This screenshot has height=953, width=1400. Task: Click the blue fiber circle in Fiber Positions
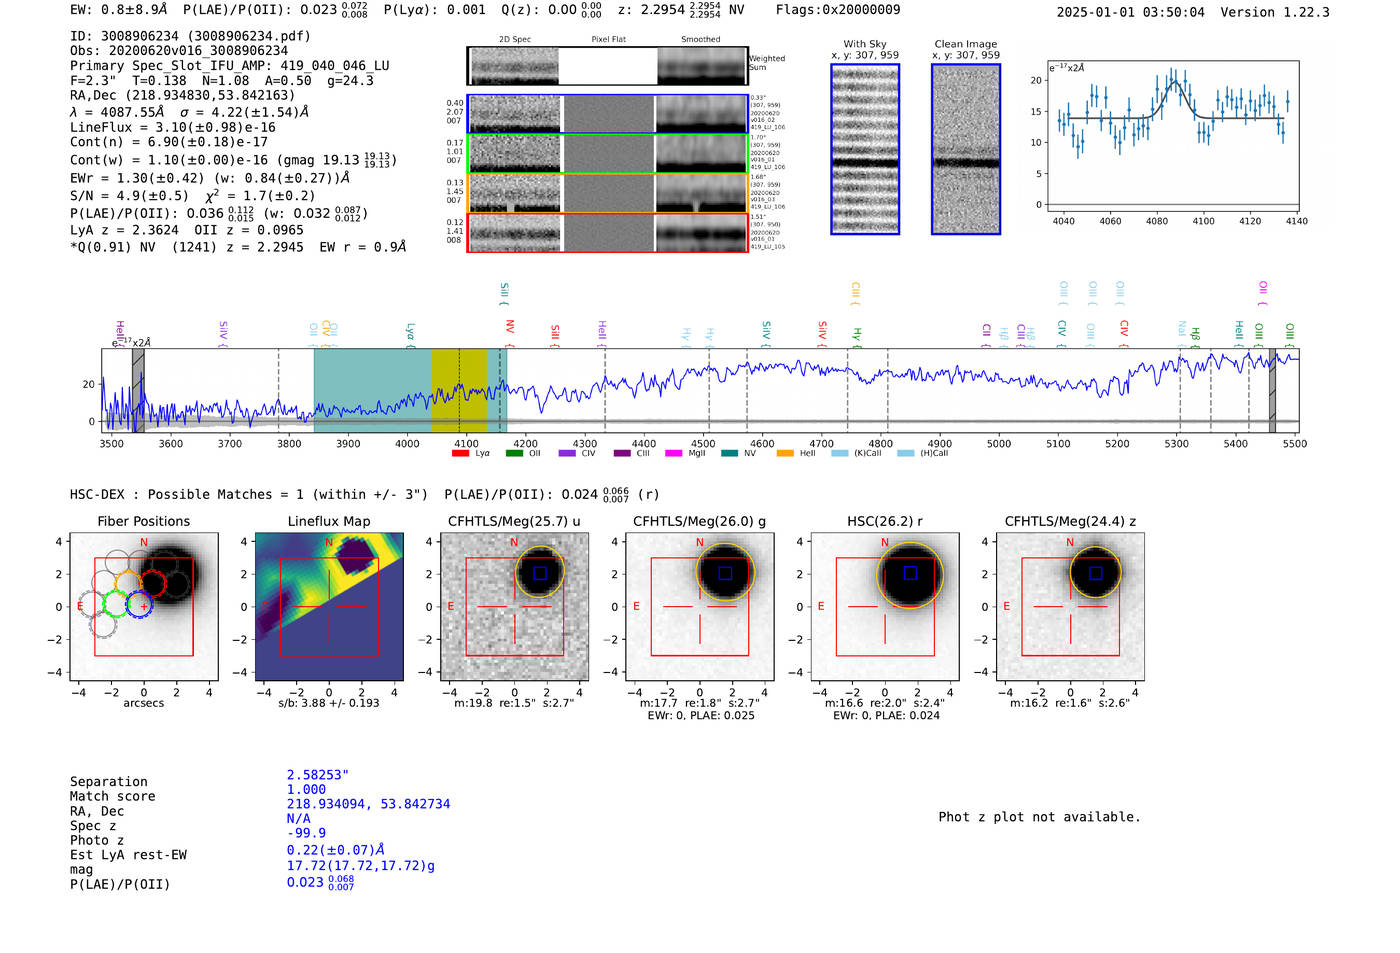[140, 605]
